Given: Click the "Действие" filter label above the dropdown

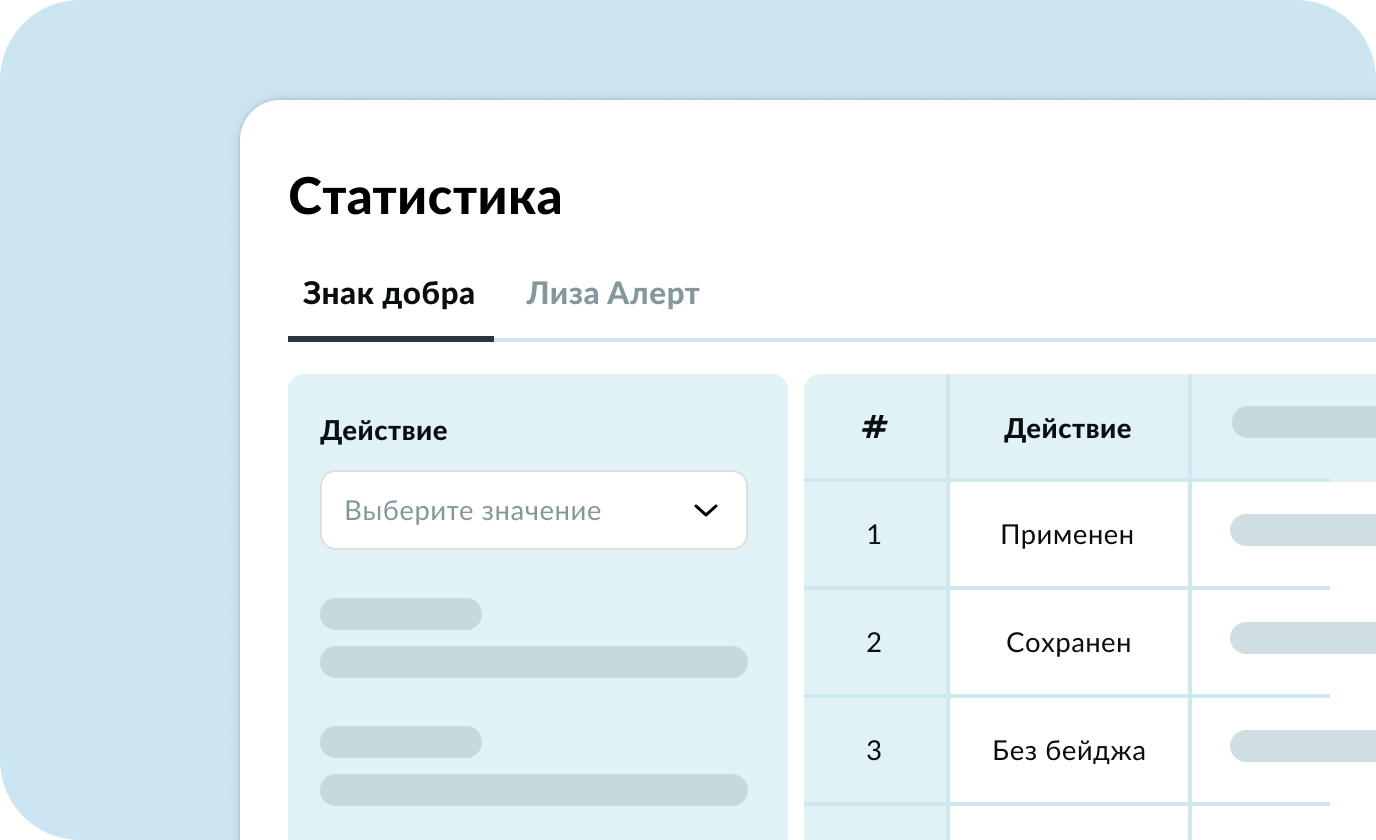Looking at the screenshot, I should coord(383,431).
